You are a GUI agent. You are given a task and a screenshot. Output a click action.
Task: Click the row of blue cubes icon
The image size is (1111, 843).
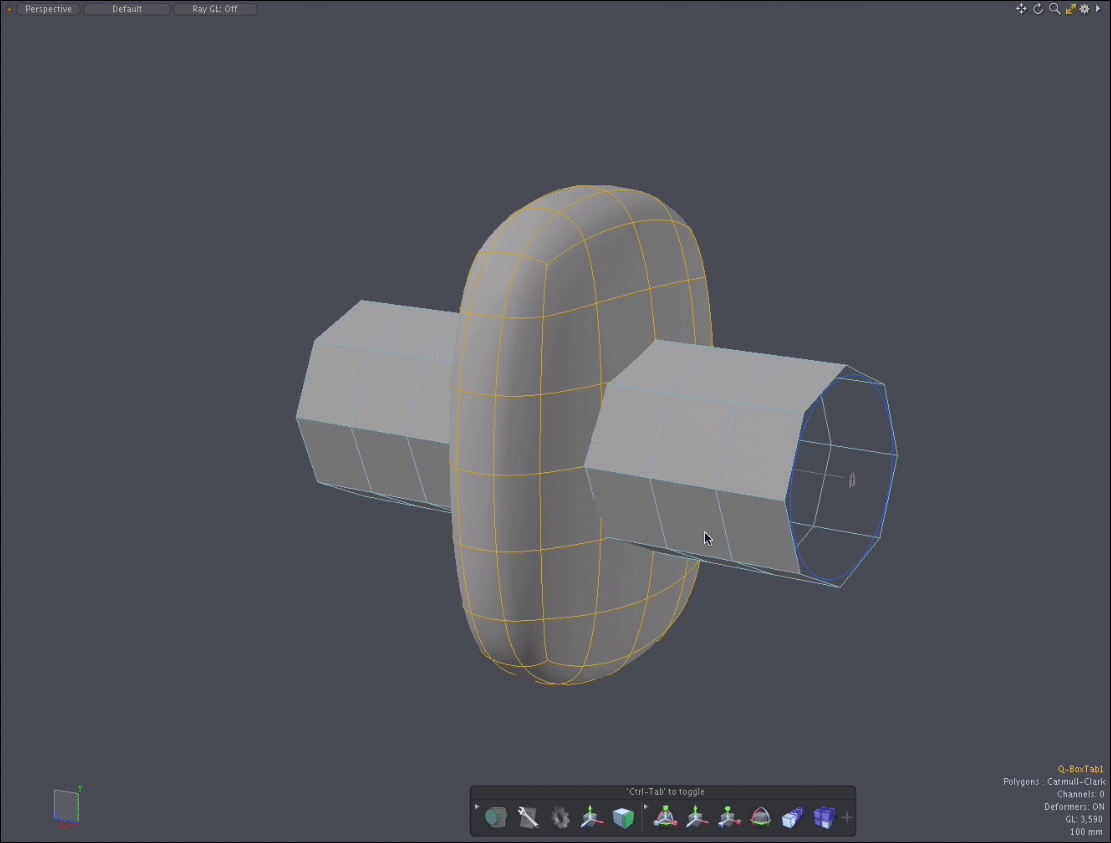pos(791,818)
